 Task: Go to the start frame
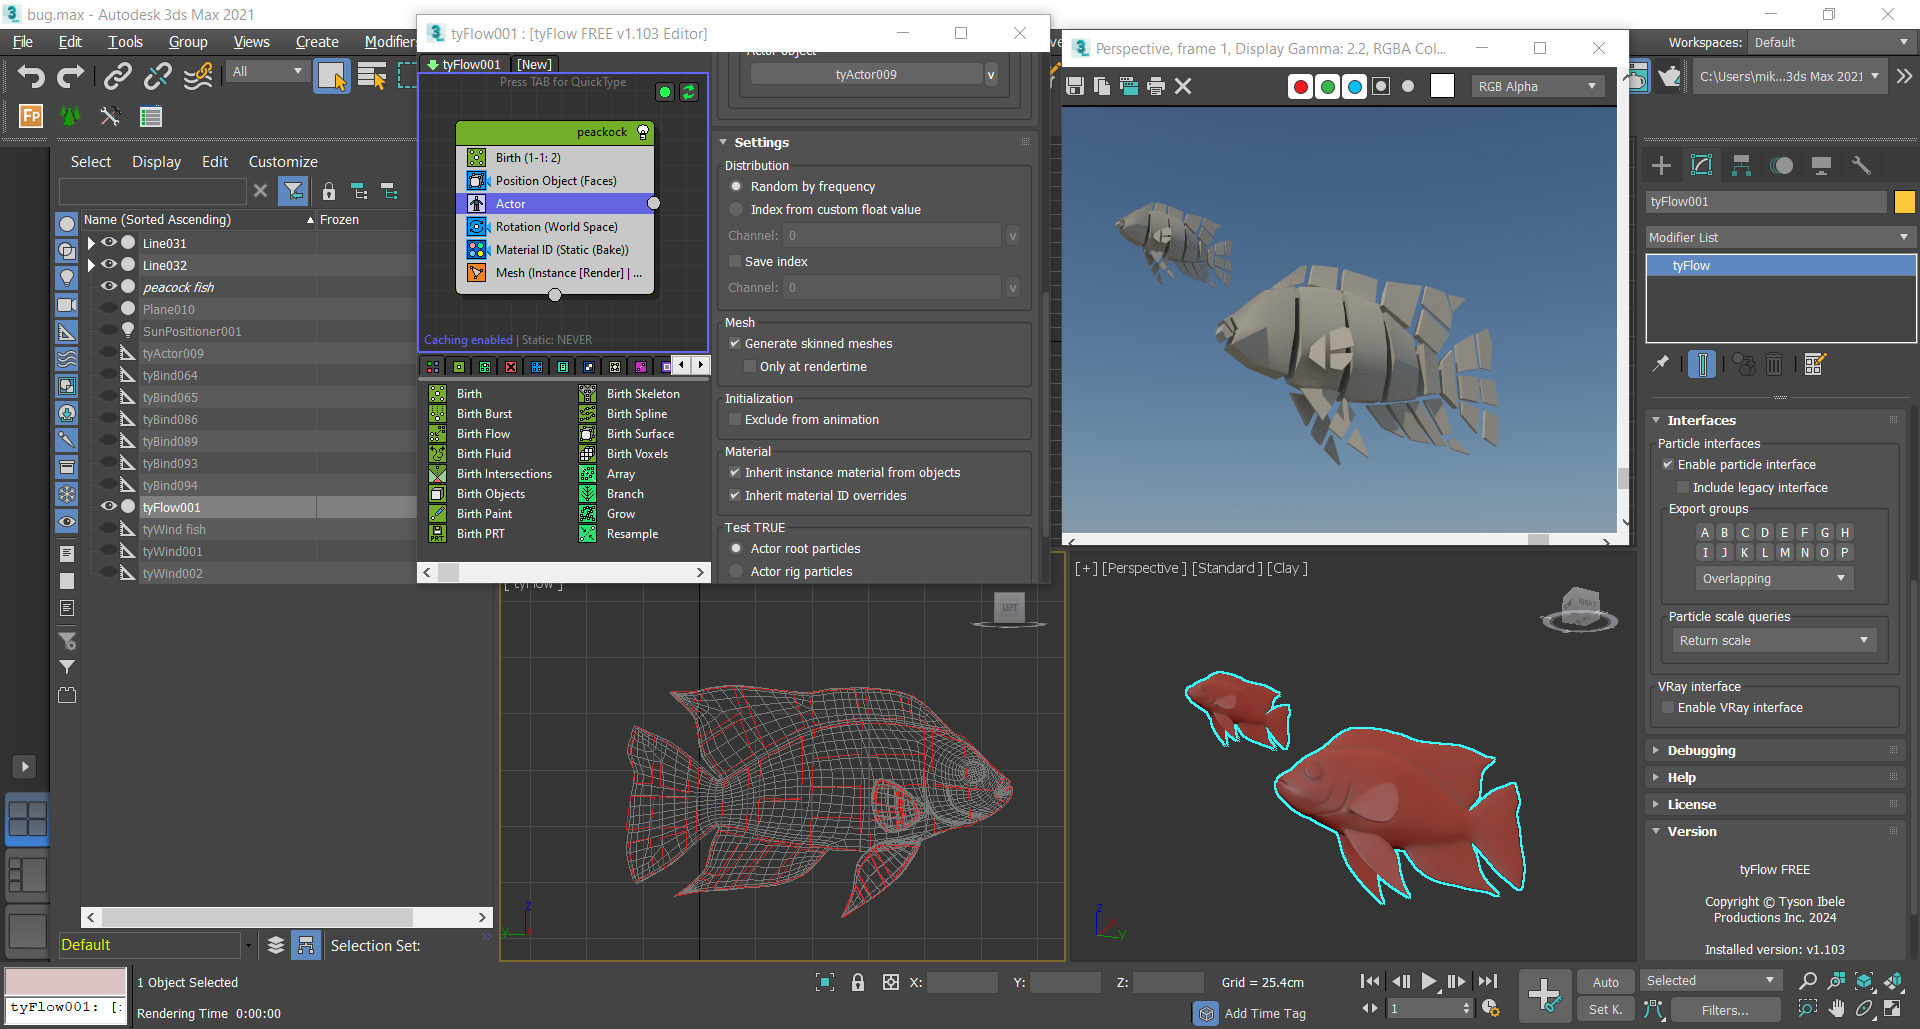point(1370,981)
